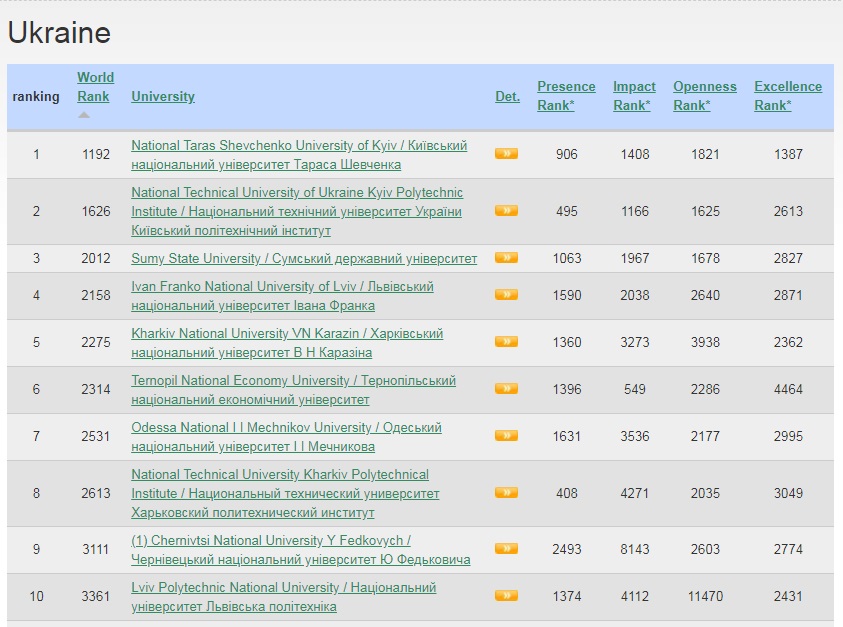Select impact rank value 549
This screenshot has width=843, height=627.
(x=634, y=389)
